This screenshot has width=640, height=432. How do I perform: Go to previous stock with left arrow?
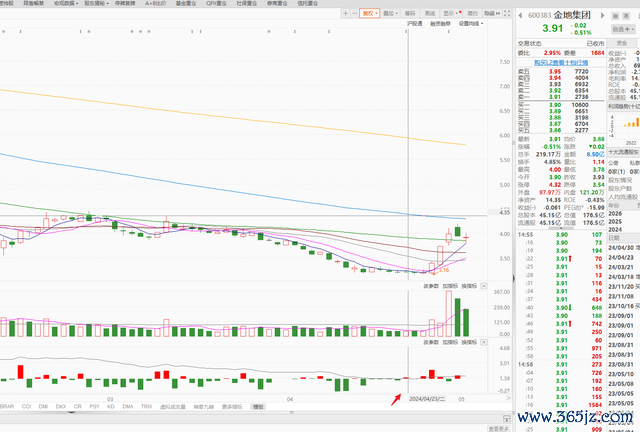(x=522, y=14)
